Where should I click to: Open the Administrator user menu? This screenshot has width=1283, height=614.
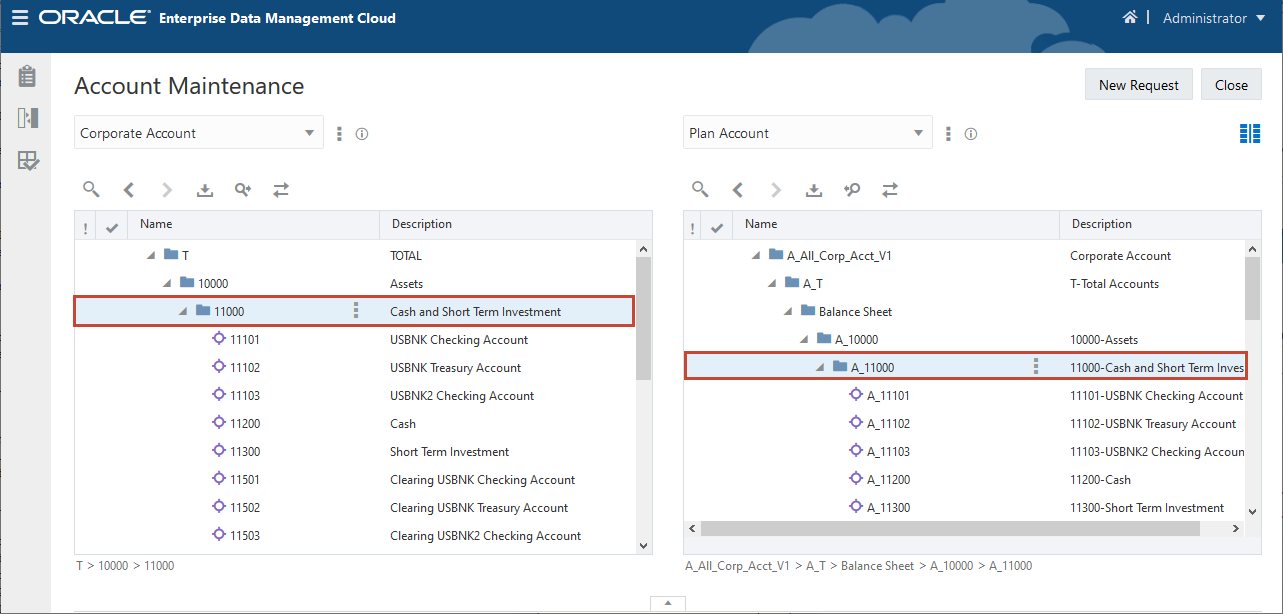click(x=1213, y=18)
